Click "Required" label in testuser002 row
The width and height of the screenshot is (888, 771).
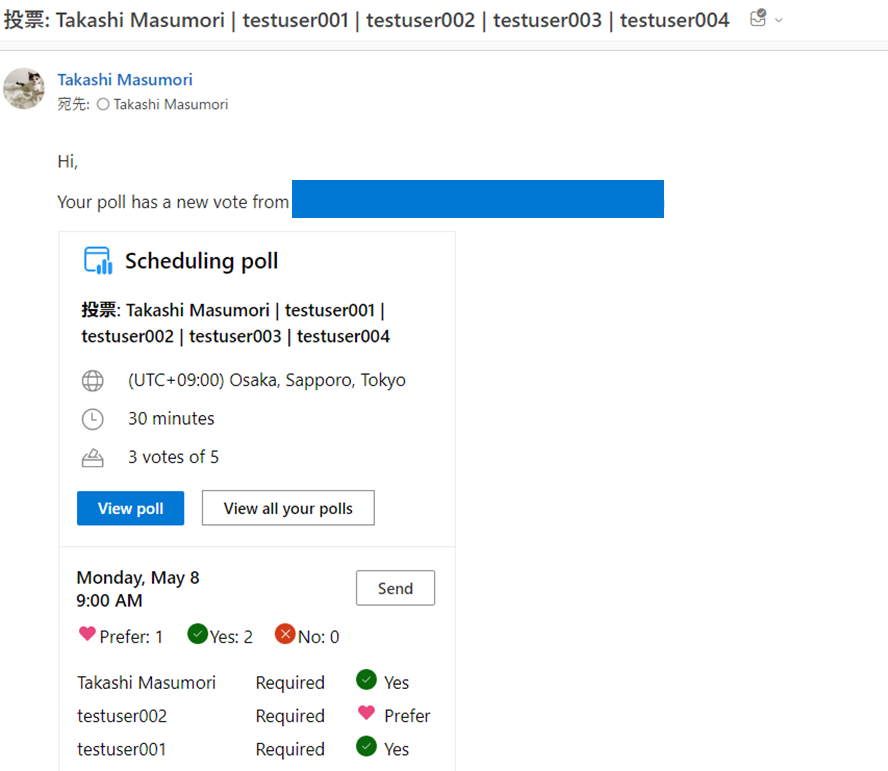[x=290, y=716]
